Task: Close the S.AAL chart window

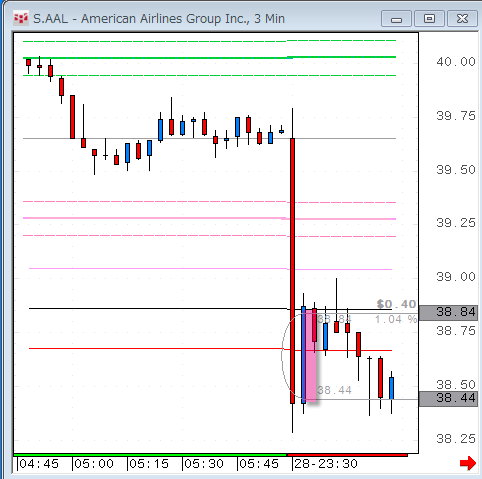Action: 462,19
